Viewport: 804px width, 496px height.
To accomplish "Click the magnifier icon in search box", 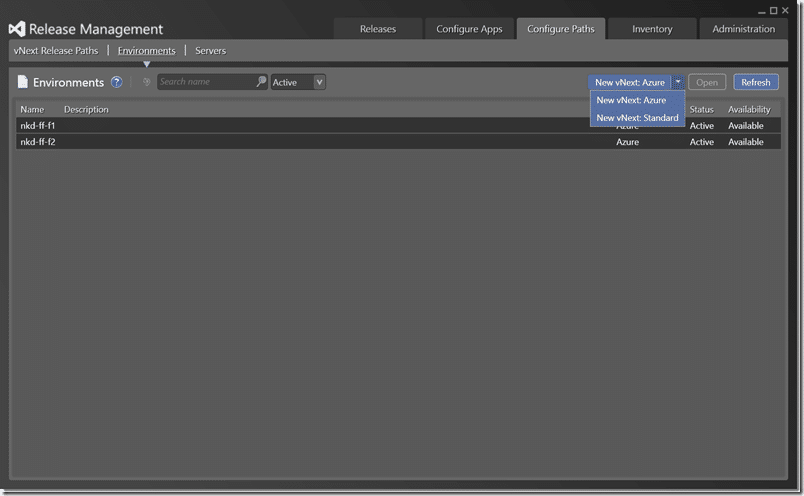I will [261, 82].
